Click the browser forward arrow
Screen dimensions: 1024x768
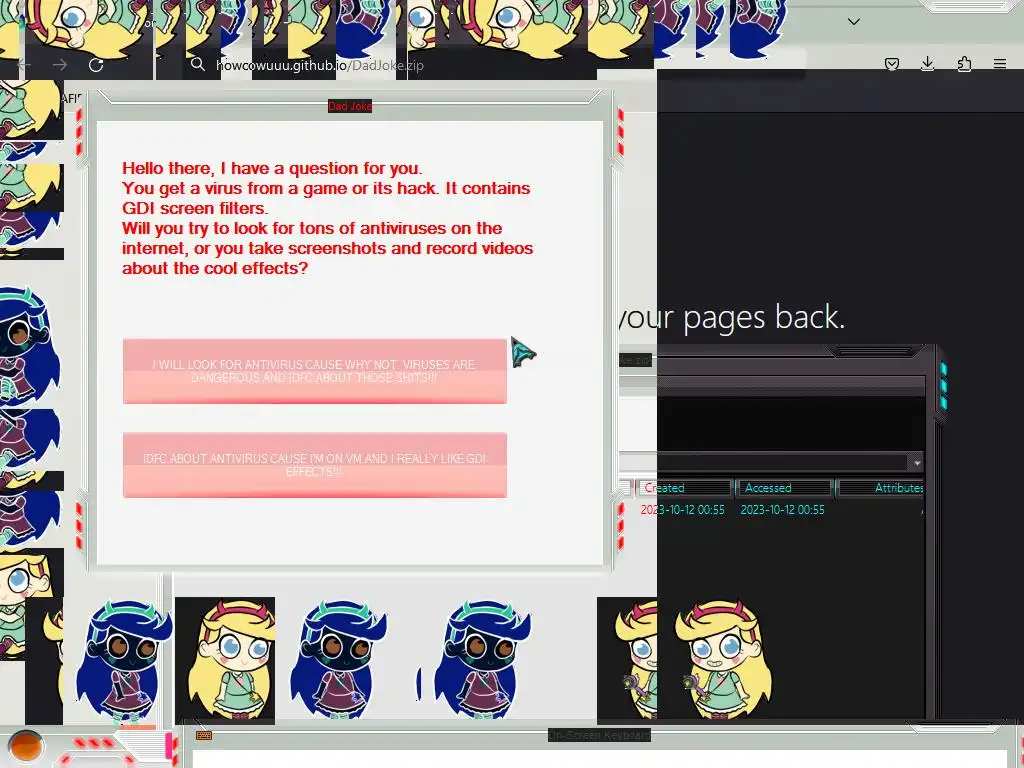(x=60, y=65)
